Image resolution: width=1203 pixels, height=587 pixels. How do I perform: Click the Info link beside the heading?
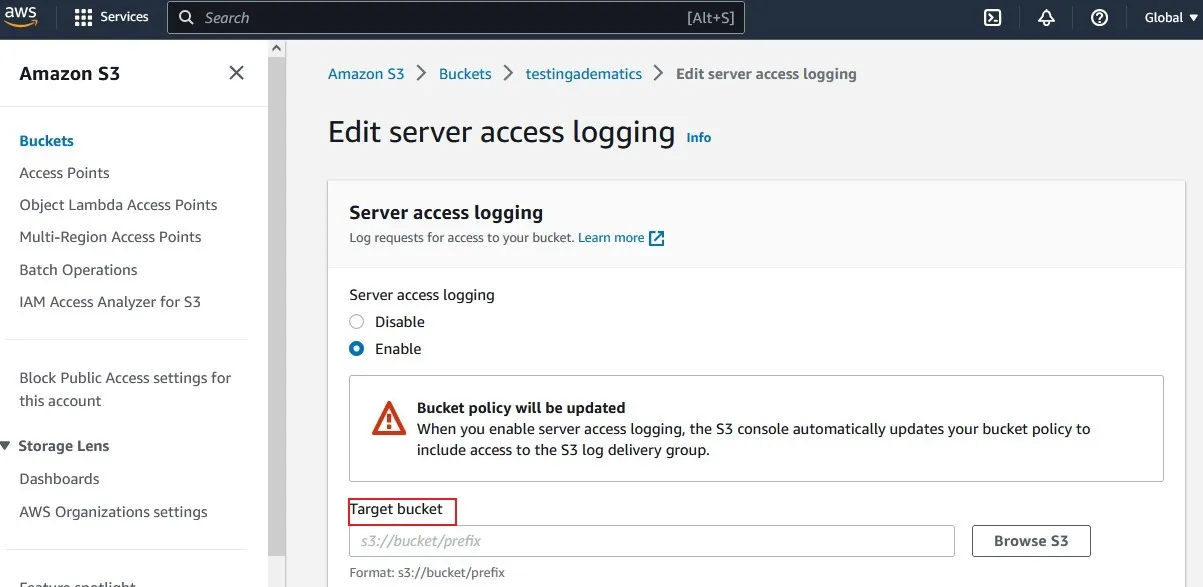click(x=699, y=138)
